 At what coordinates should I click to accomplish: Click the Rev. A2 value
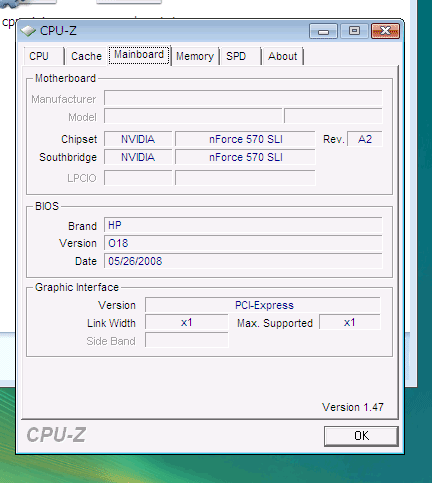[365, 139]
